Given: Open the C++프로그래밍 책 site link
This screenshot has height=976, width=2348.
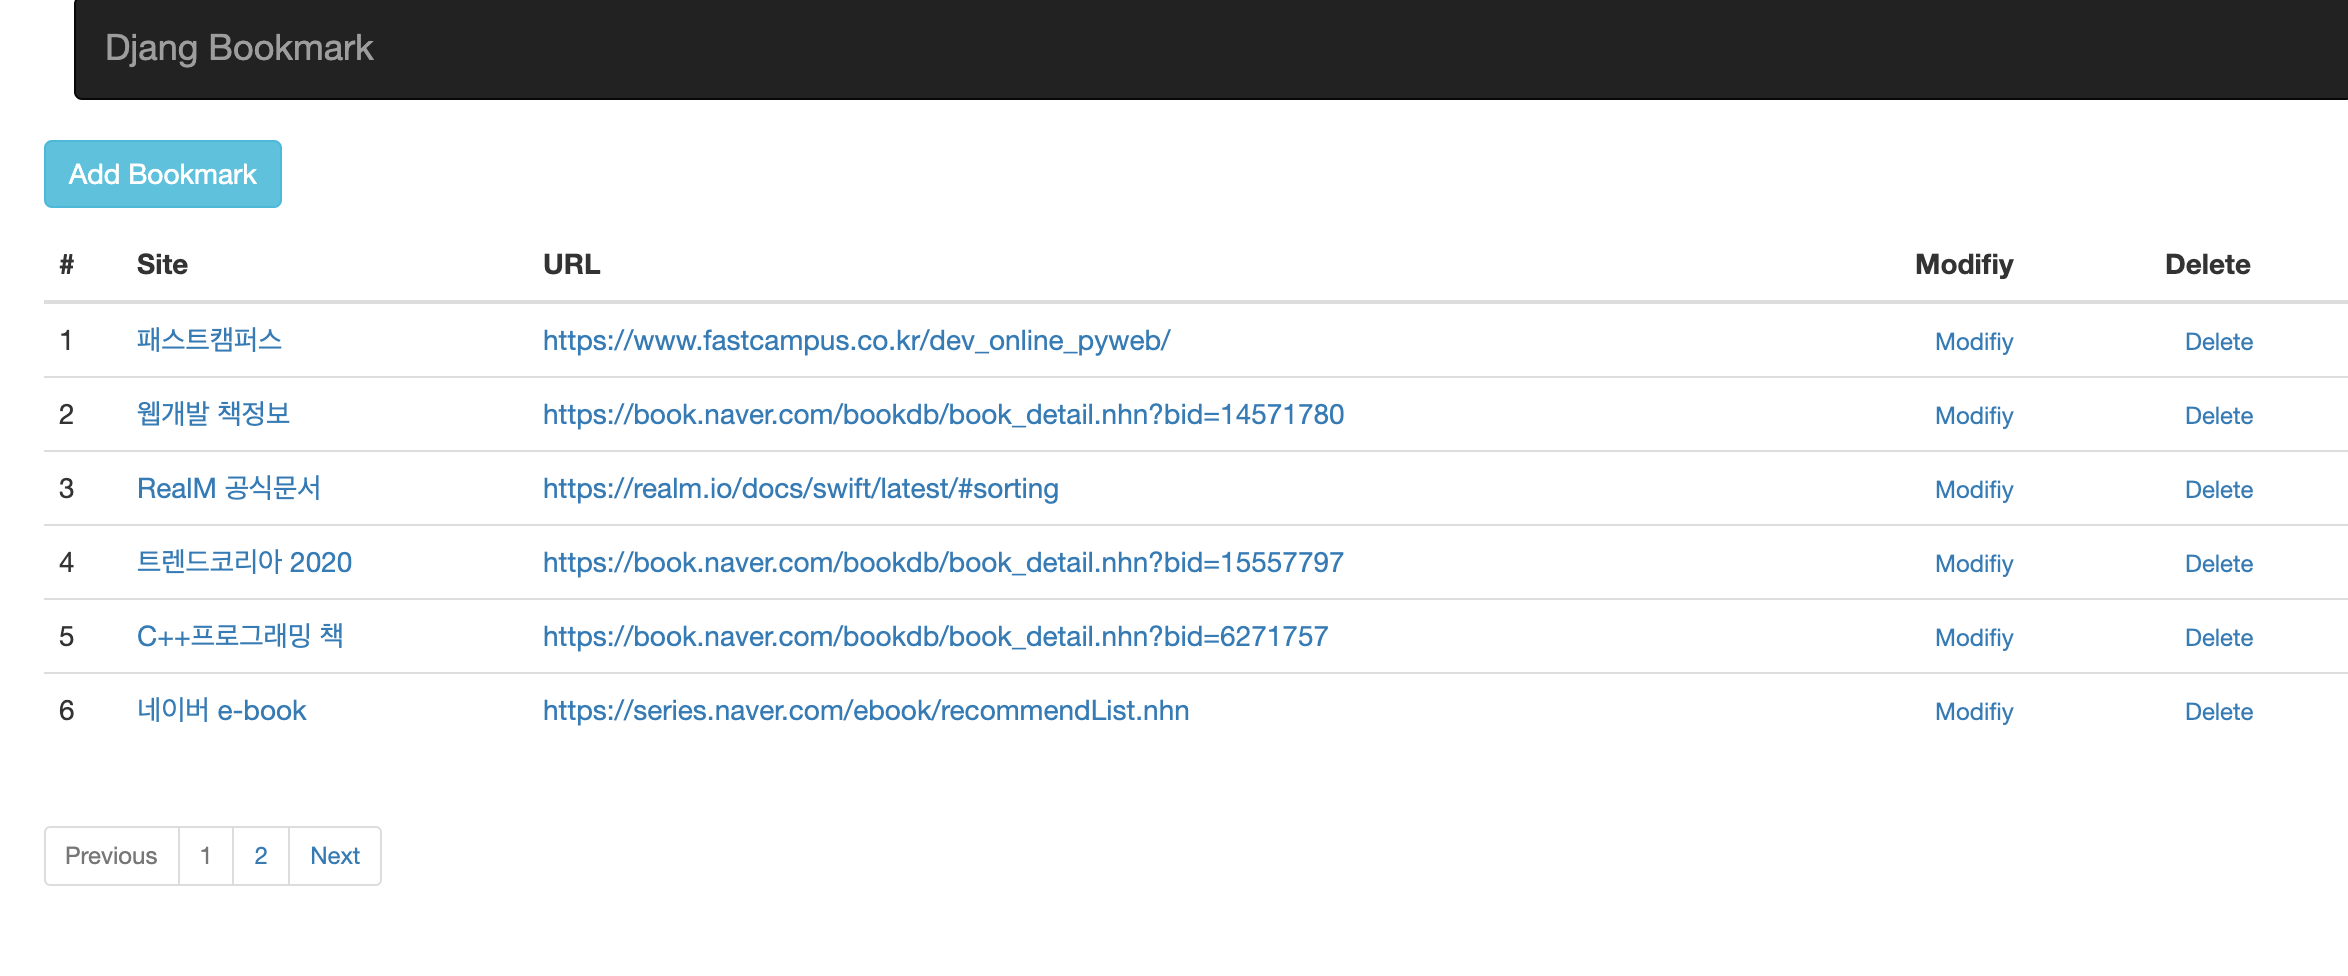Looking at the screenshot, I should 240,636.
